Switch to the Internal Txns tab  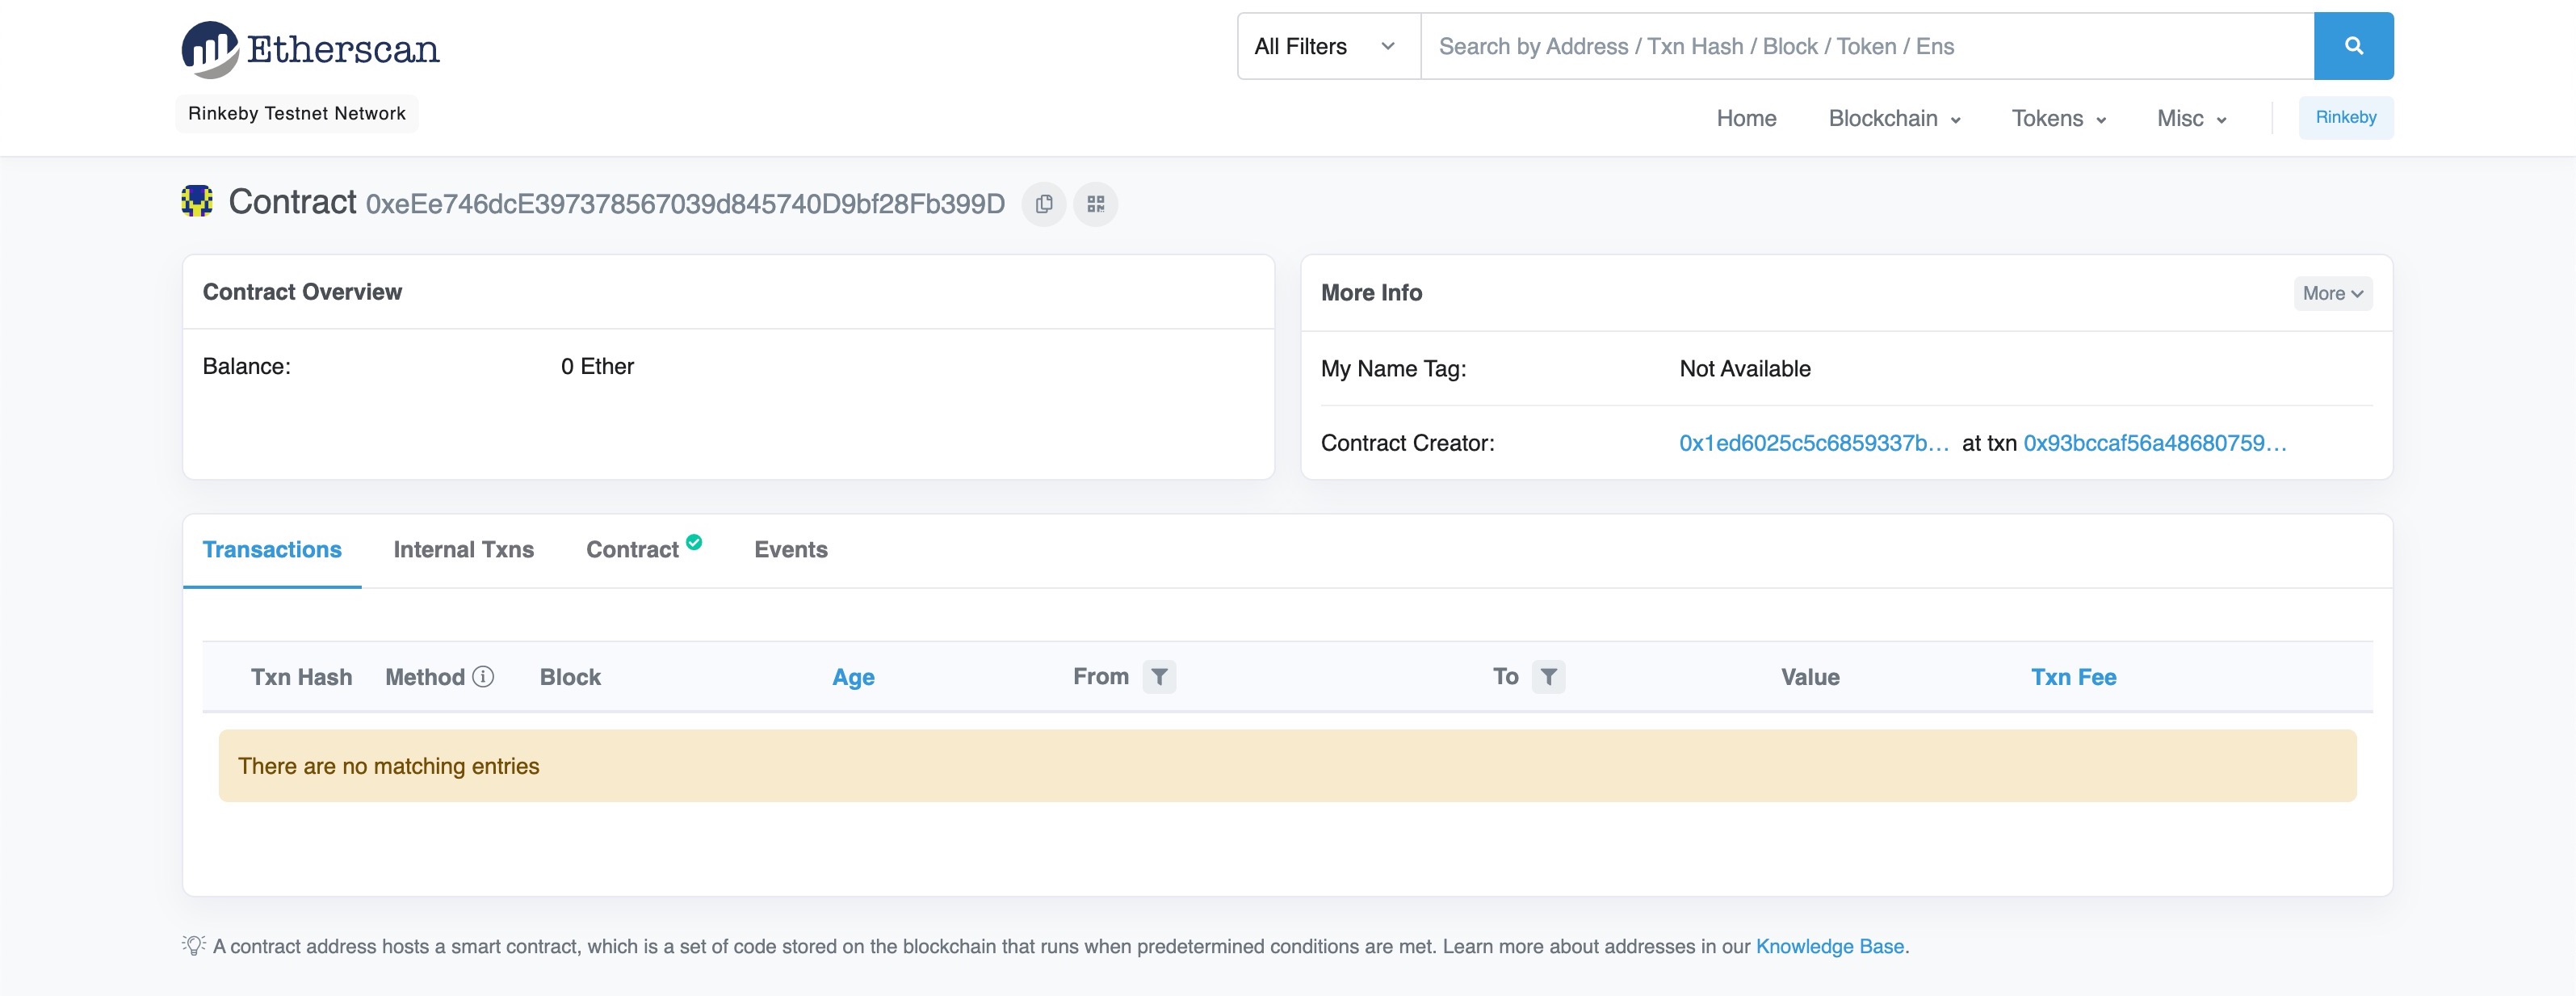pos(463,549)
